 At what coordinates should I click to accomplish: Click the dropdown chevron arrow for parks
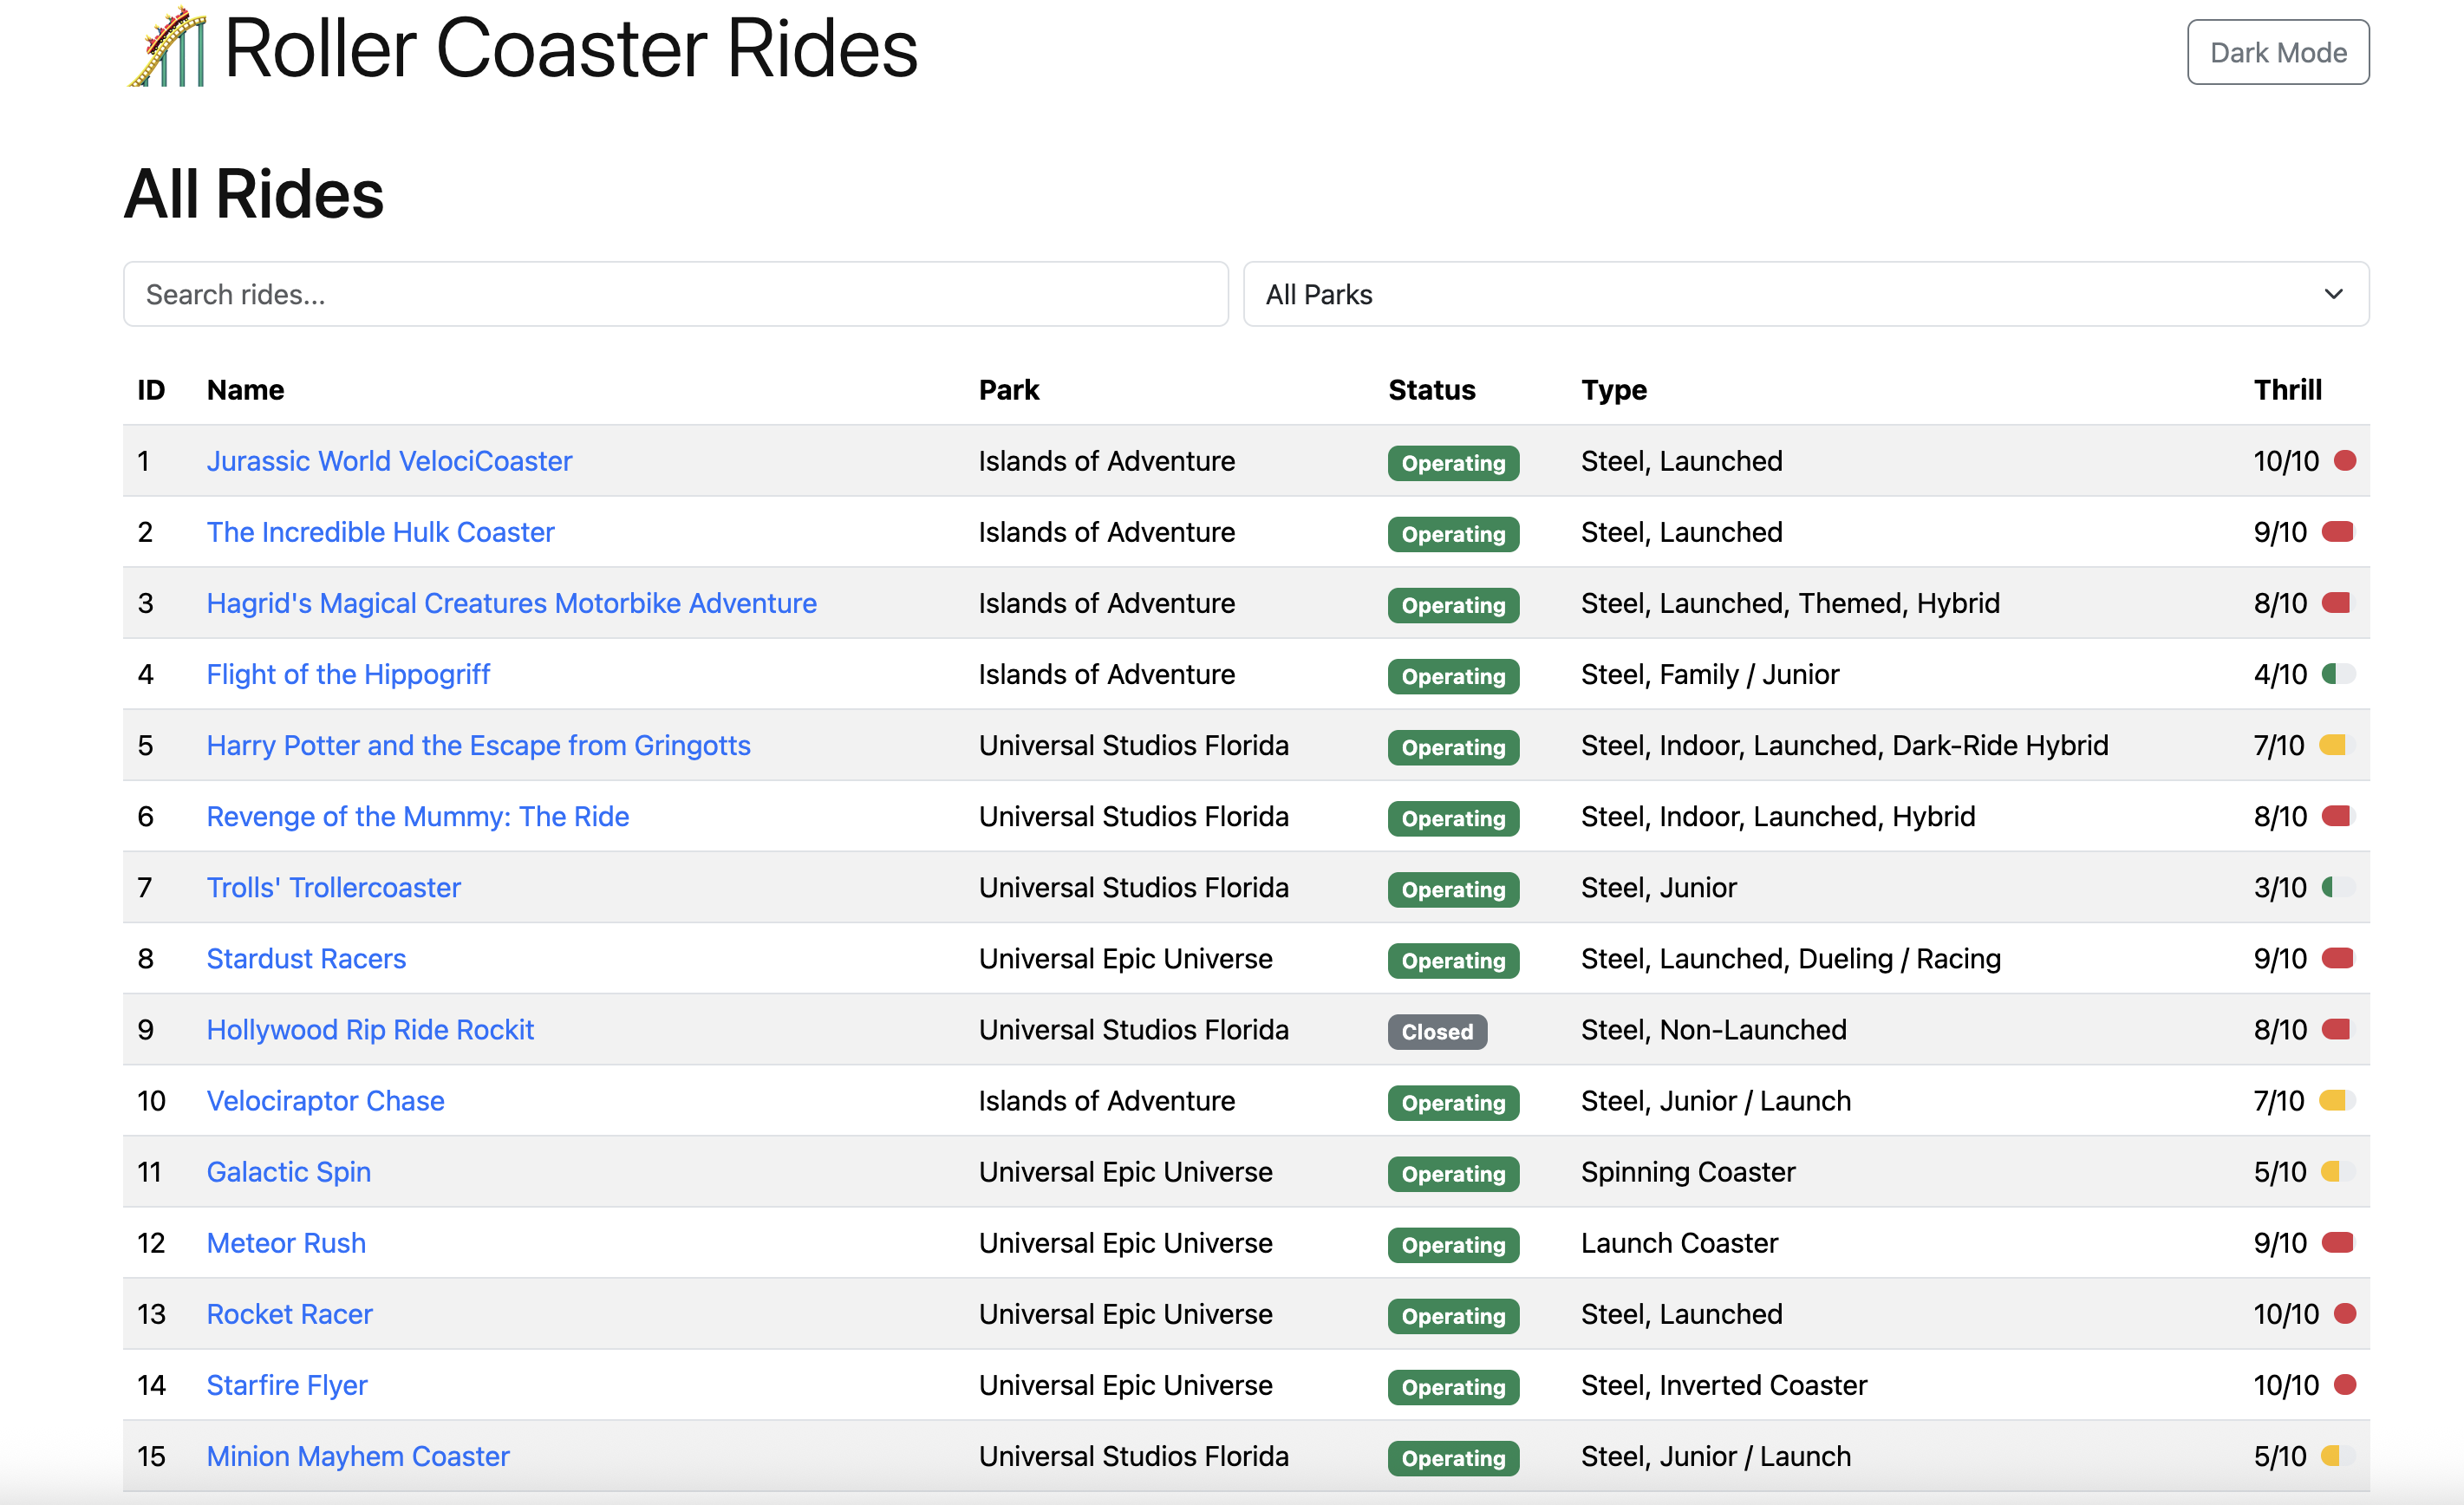click(x=2333, y=294)
